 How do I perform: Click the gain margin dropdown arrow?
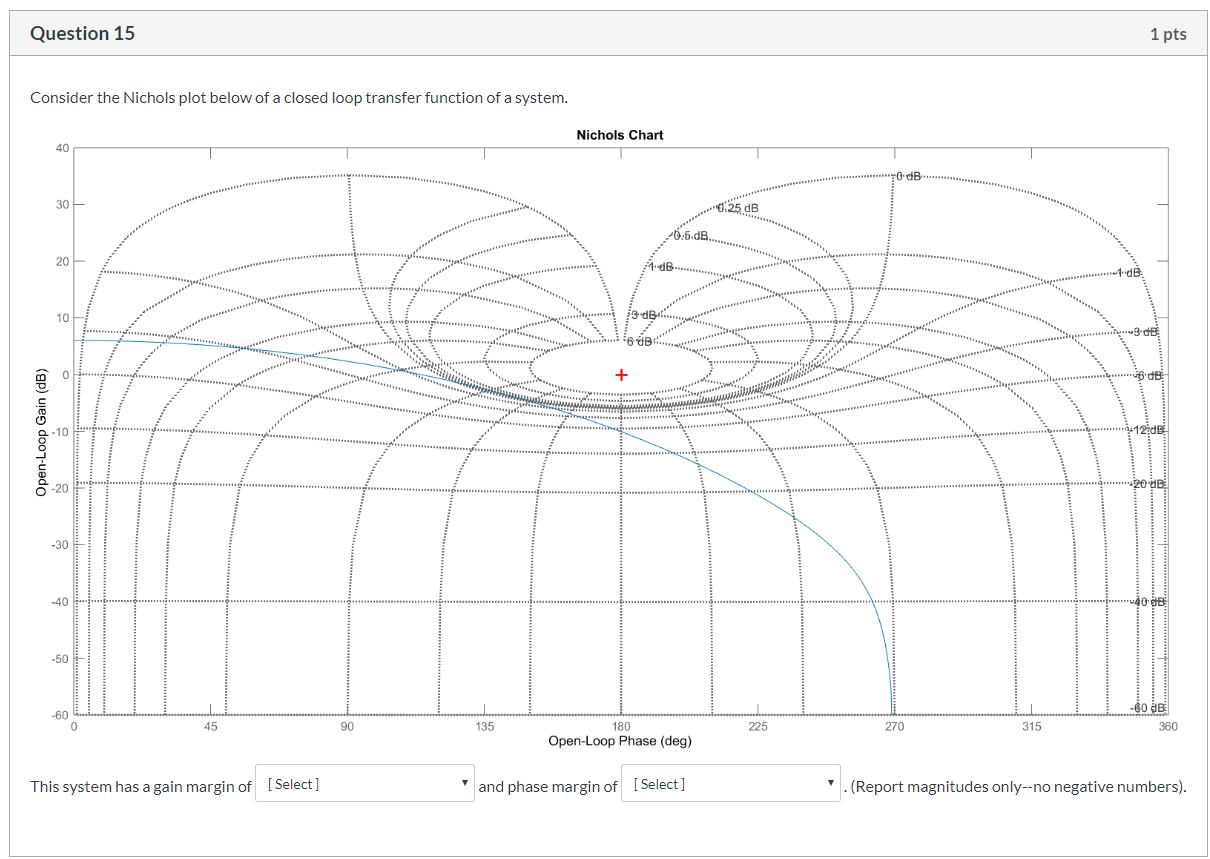coord(463,784)
